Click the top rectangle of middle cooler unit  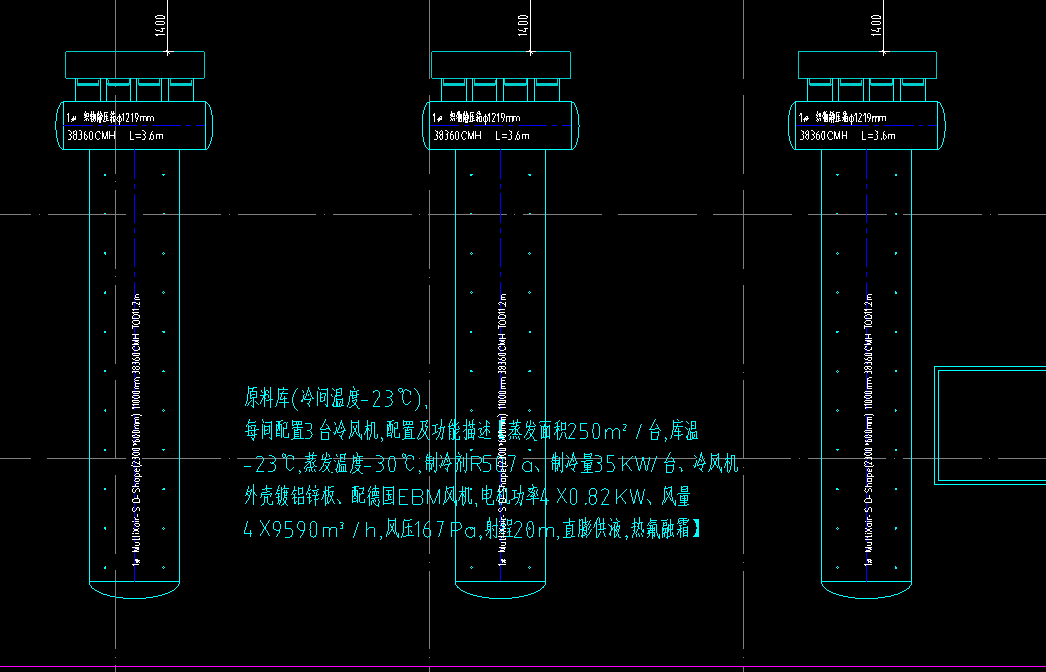pos(500,64)
